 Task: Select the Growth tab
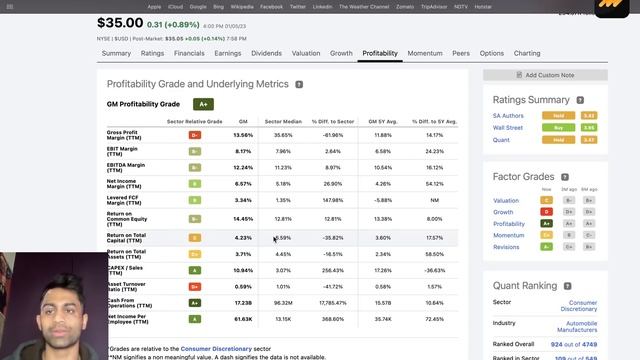tap(341, 53)
